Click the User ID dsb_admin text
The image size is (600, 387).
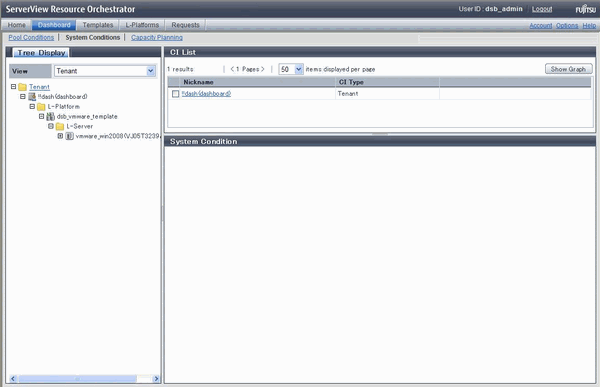[490, 9]
